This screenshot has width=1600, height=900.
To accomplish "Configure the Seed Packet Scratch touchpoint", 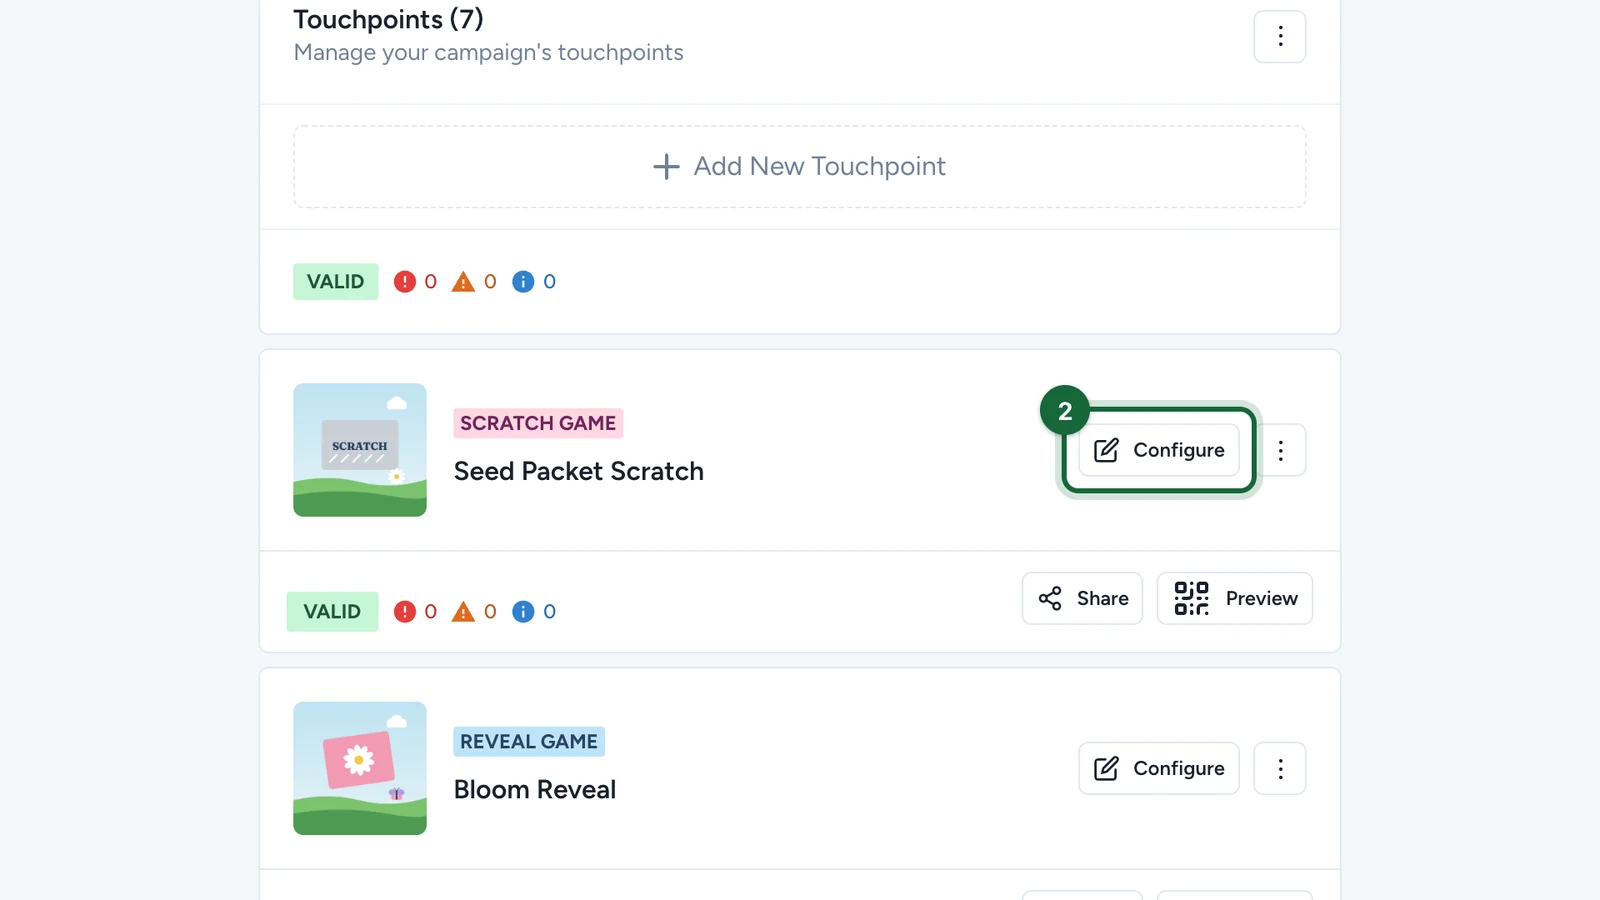I will (1159, 450).
